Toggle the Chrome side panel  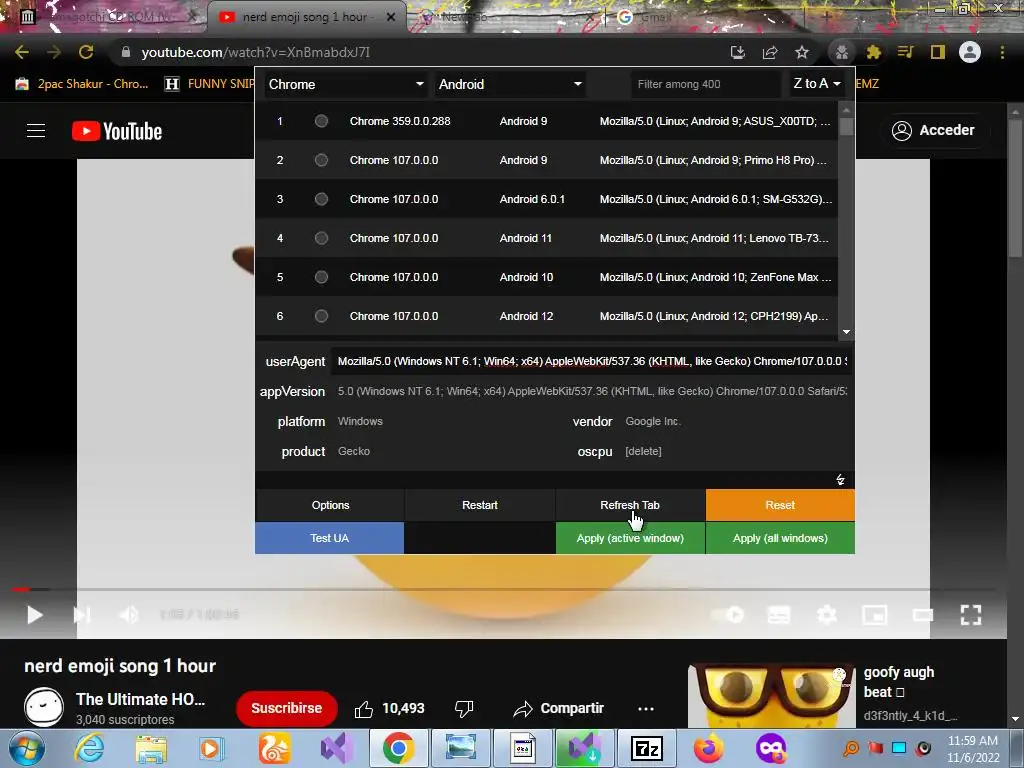pos(938,52)
